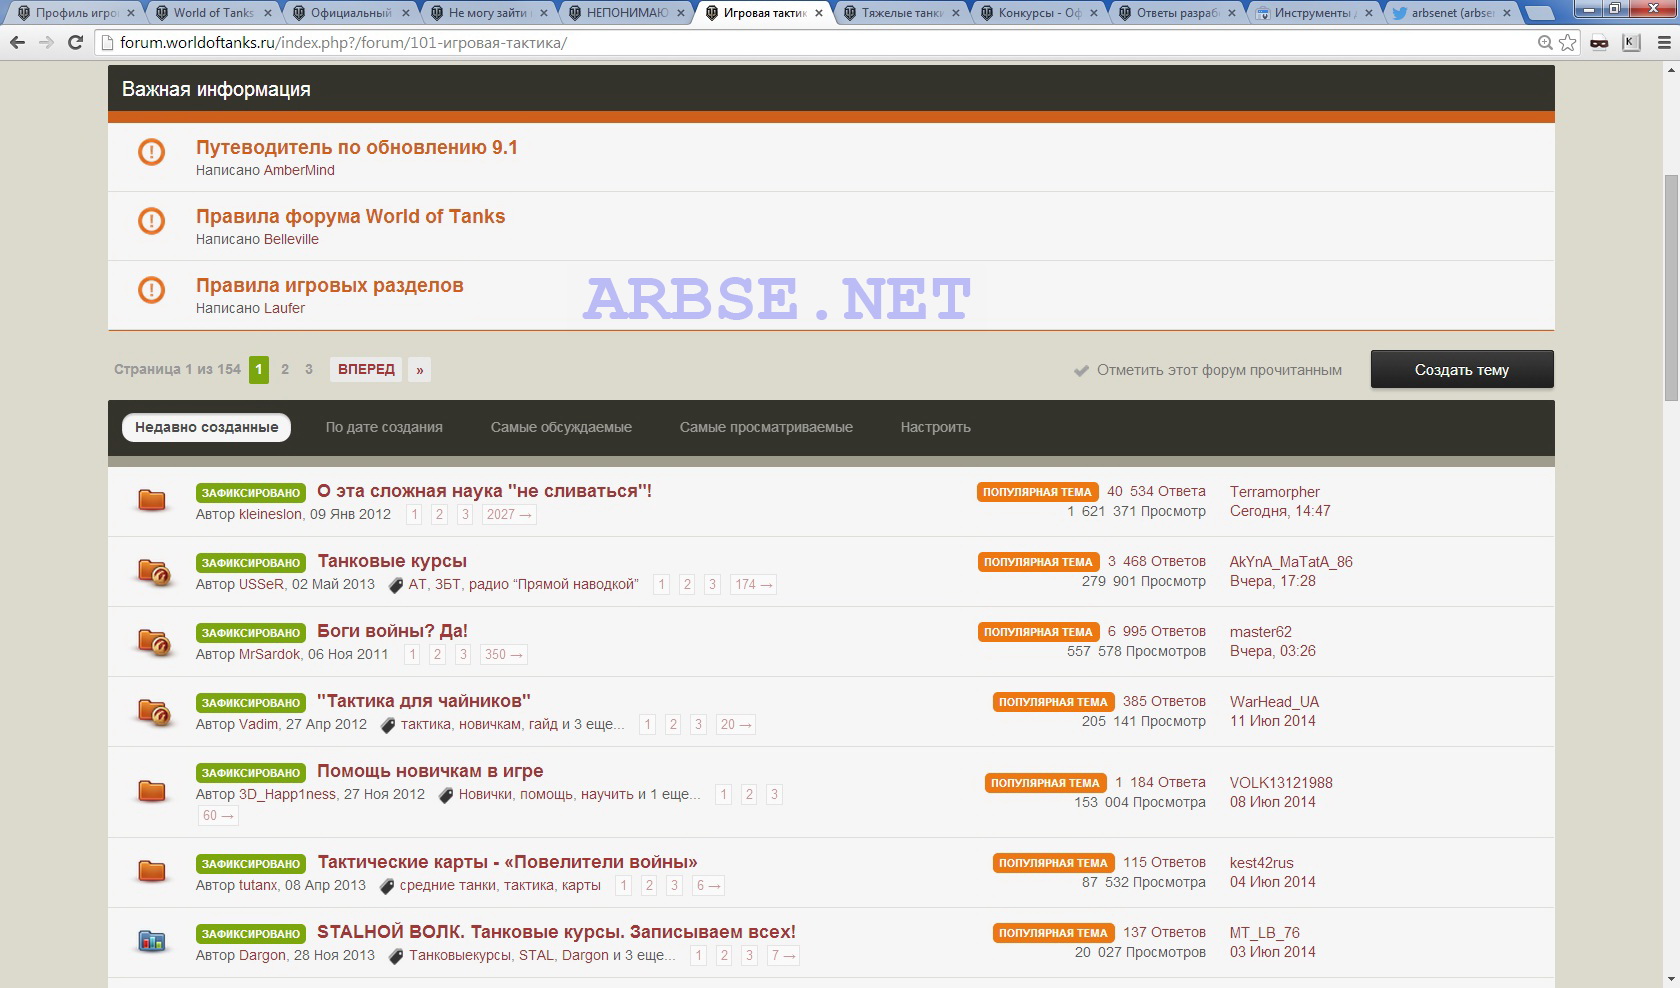Select the По дате создания sorting tab
Screen dimensions: 1680x988
click(384, 427)
